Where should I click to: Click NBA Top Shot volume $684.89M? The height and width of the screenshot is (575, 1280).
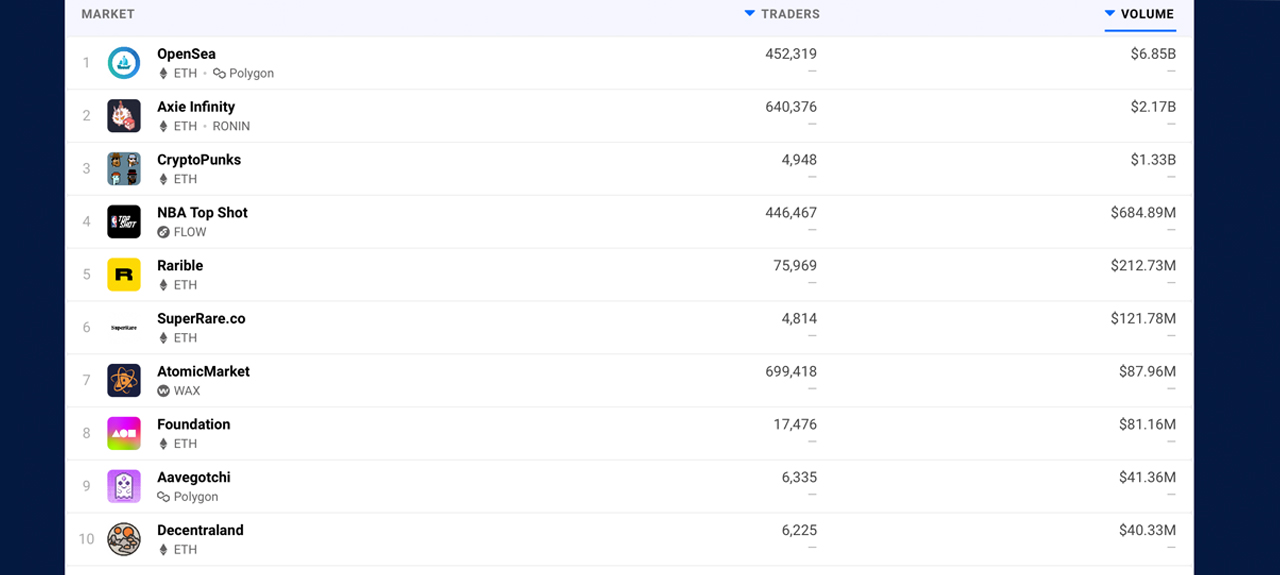[x=1143, y=213]
